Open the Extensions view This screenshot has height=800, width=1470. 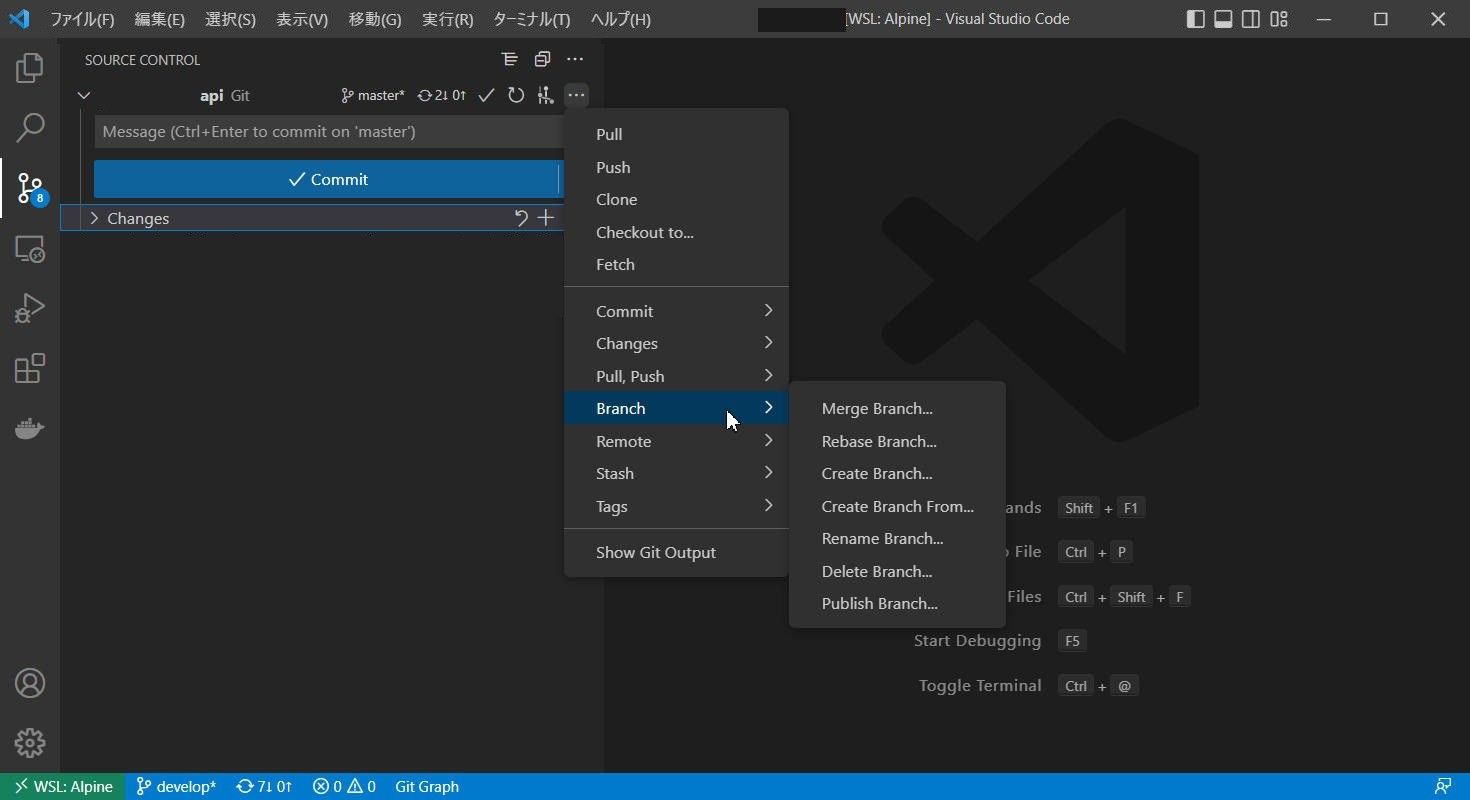(x=30, y=369)
